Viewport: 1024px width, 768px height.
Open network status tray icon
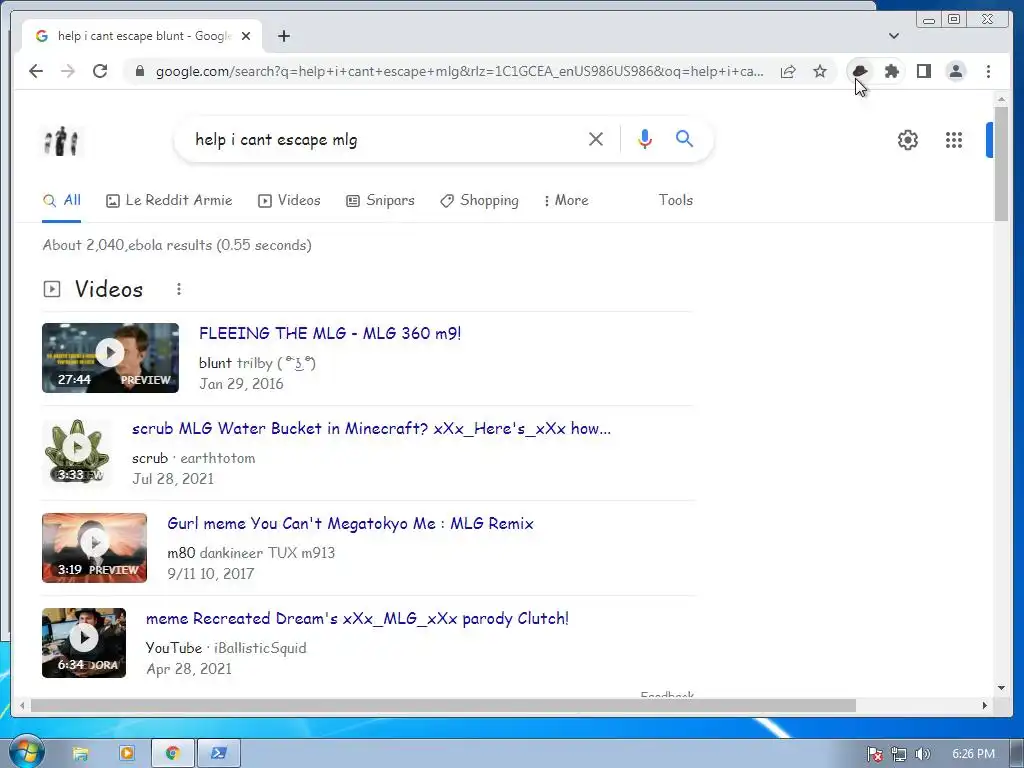(x=899, y=754)
